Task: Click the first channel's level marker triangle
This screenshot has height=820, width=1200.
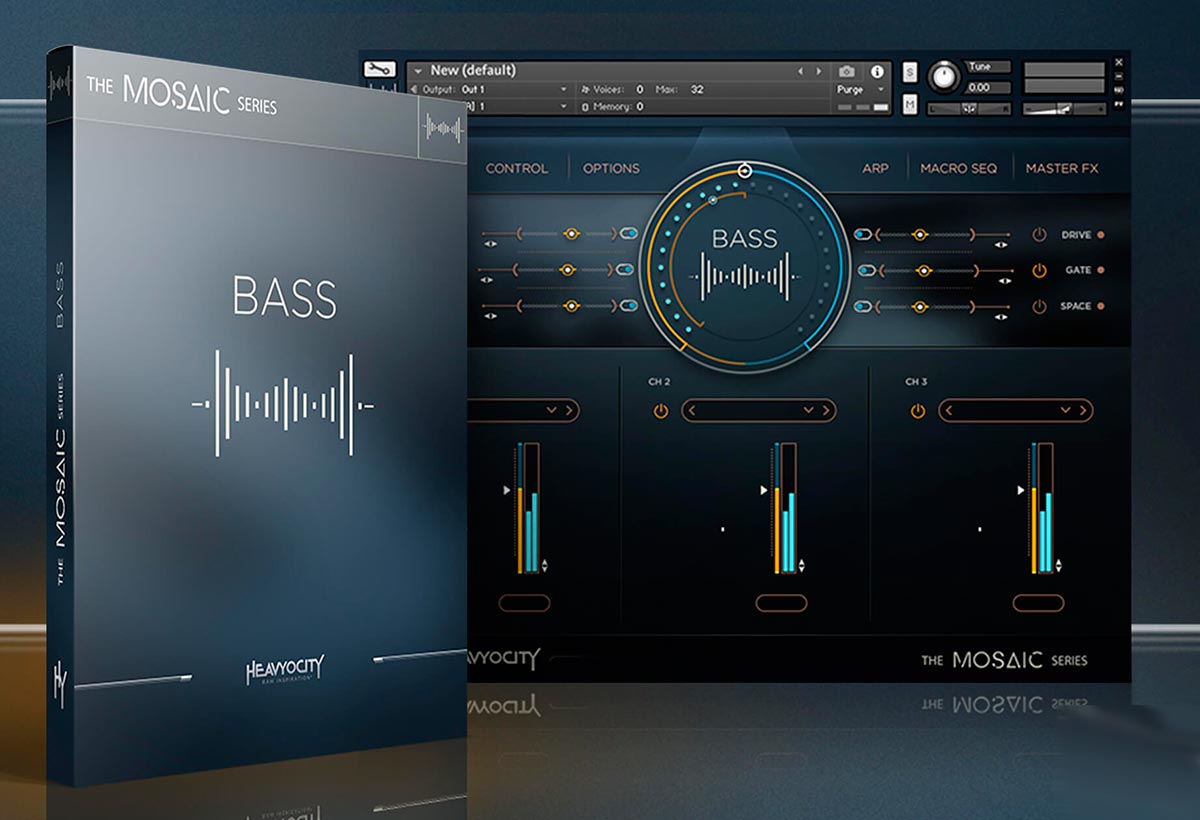Action: point(509,490)
